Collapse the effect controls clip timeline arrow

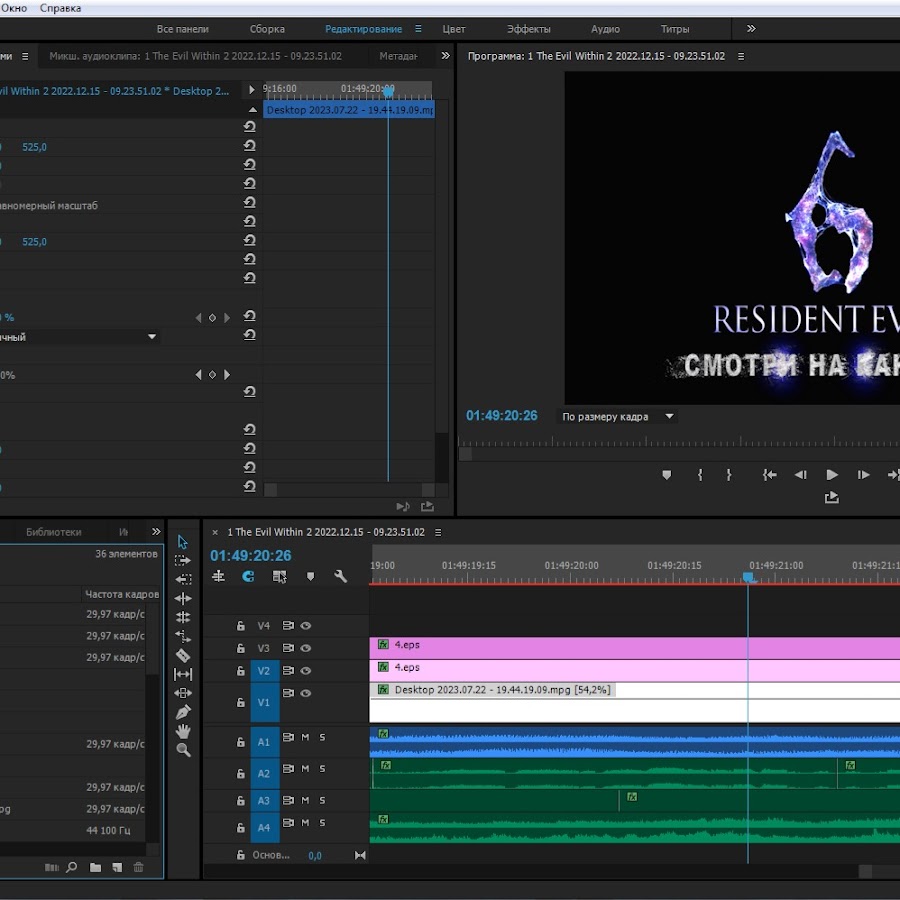coord(253,109)
